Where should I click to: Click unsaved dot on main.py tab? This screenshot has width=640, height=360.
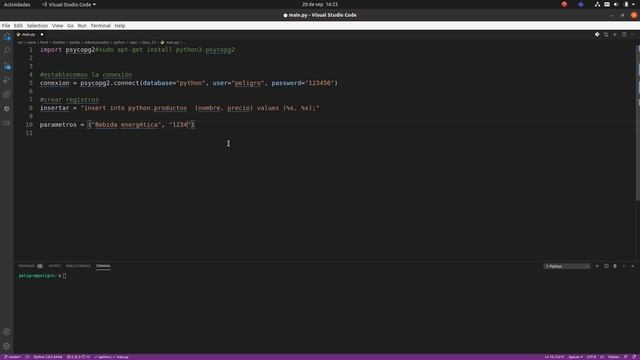(x=42, y=35)
